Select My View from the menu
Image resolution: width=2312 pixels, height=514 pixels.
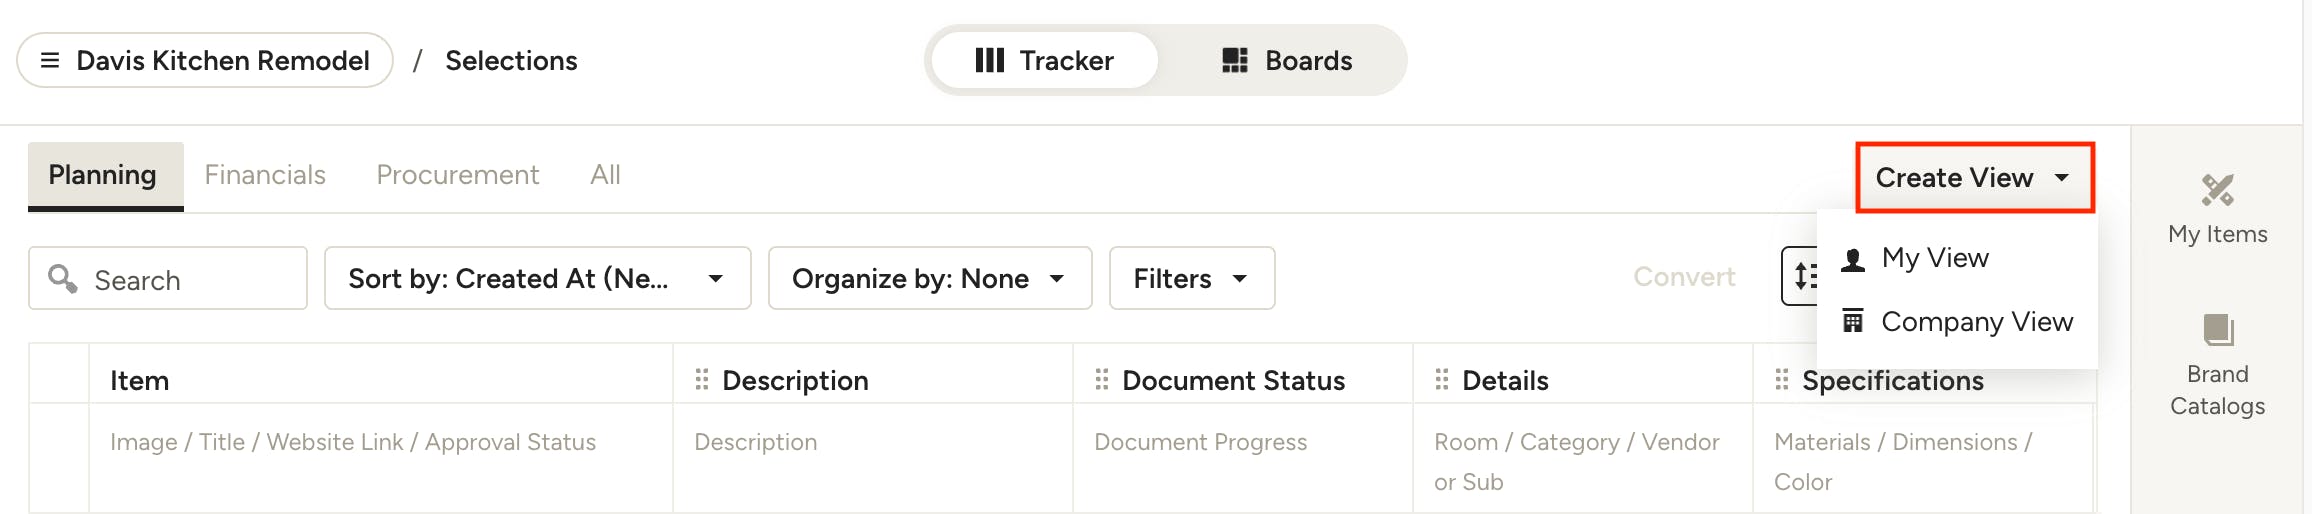coord(1935,258)
